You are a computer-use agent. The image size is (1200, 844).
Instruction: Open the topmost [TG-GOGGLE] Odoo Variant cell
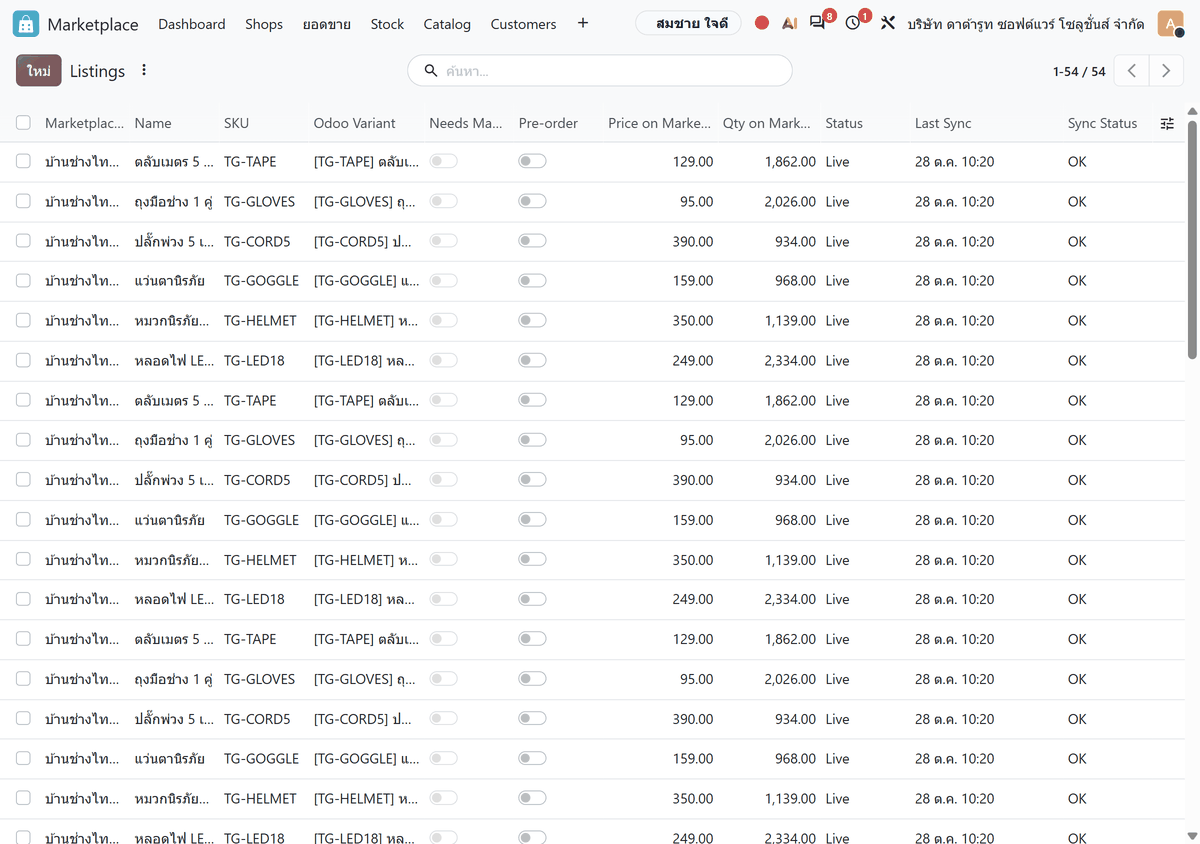367,281
